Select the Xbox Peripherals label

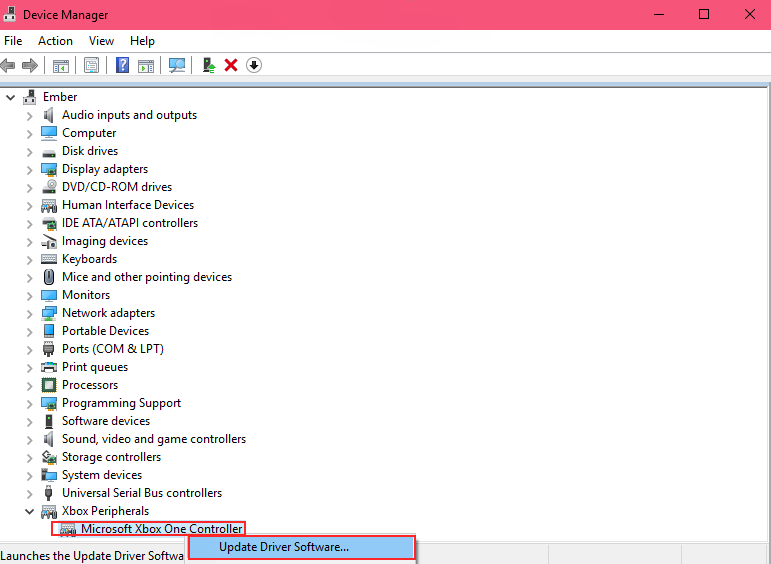(105, 511)
